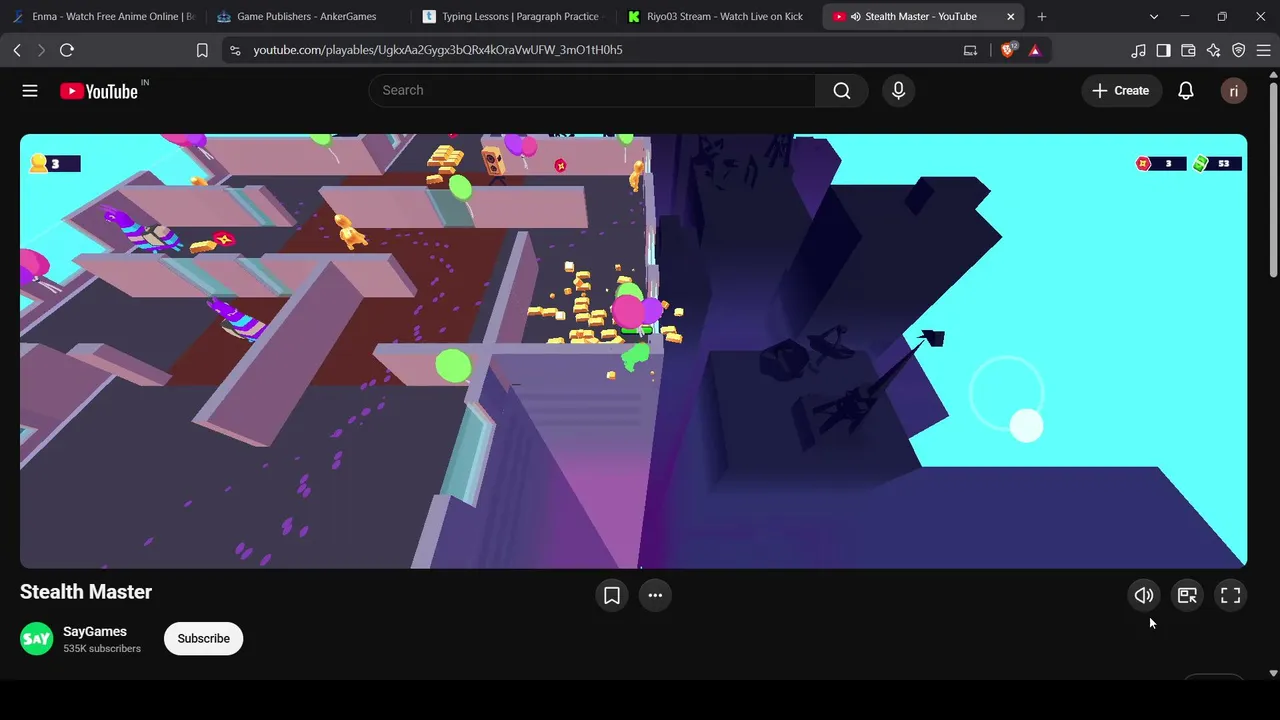Bookmark this page in the browser

coord(202,50)
